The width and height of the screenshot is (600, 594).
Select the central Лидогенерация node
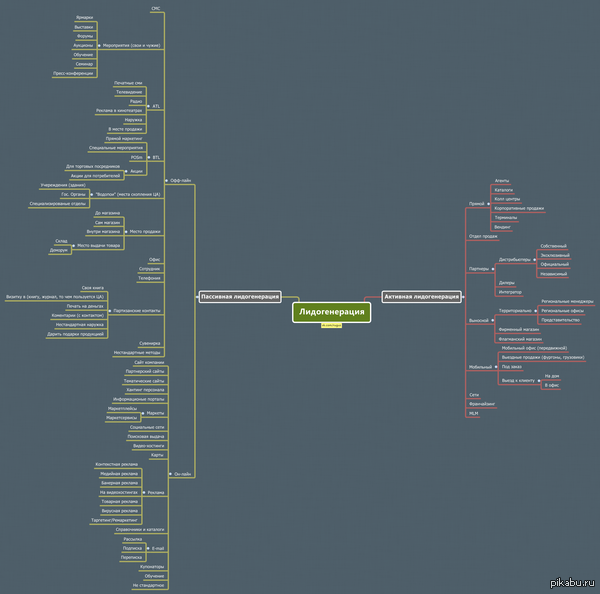point(332,313)
